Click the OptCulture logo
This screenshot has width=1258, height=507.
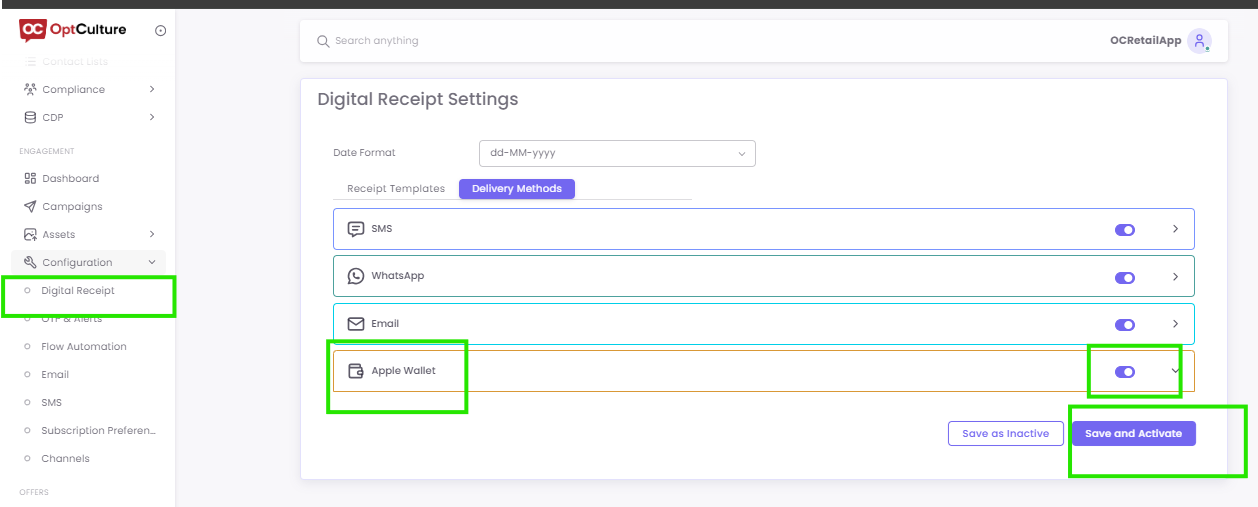73,30
